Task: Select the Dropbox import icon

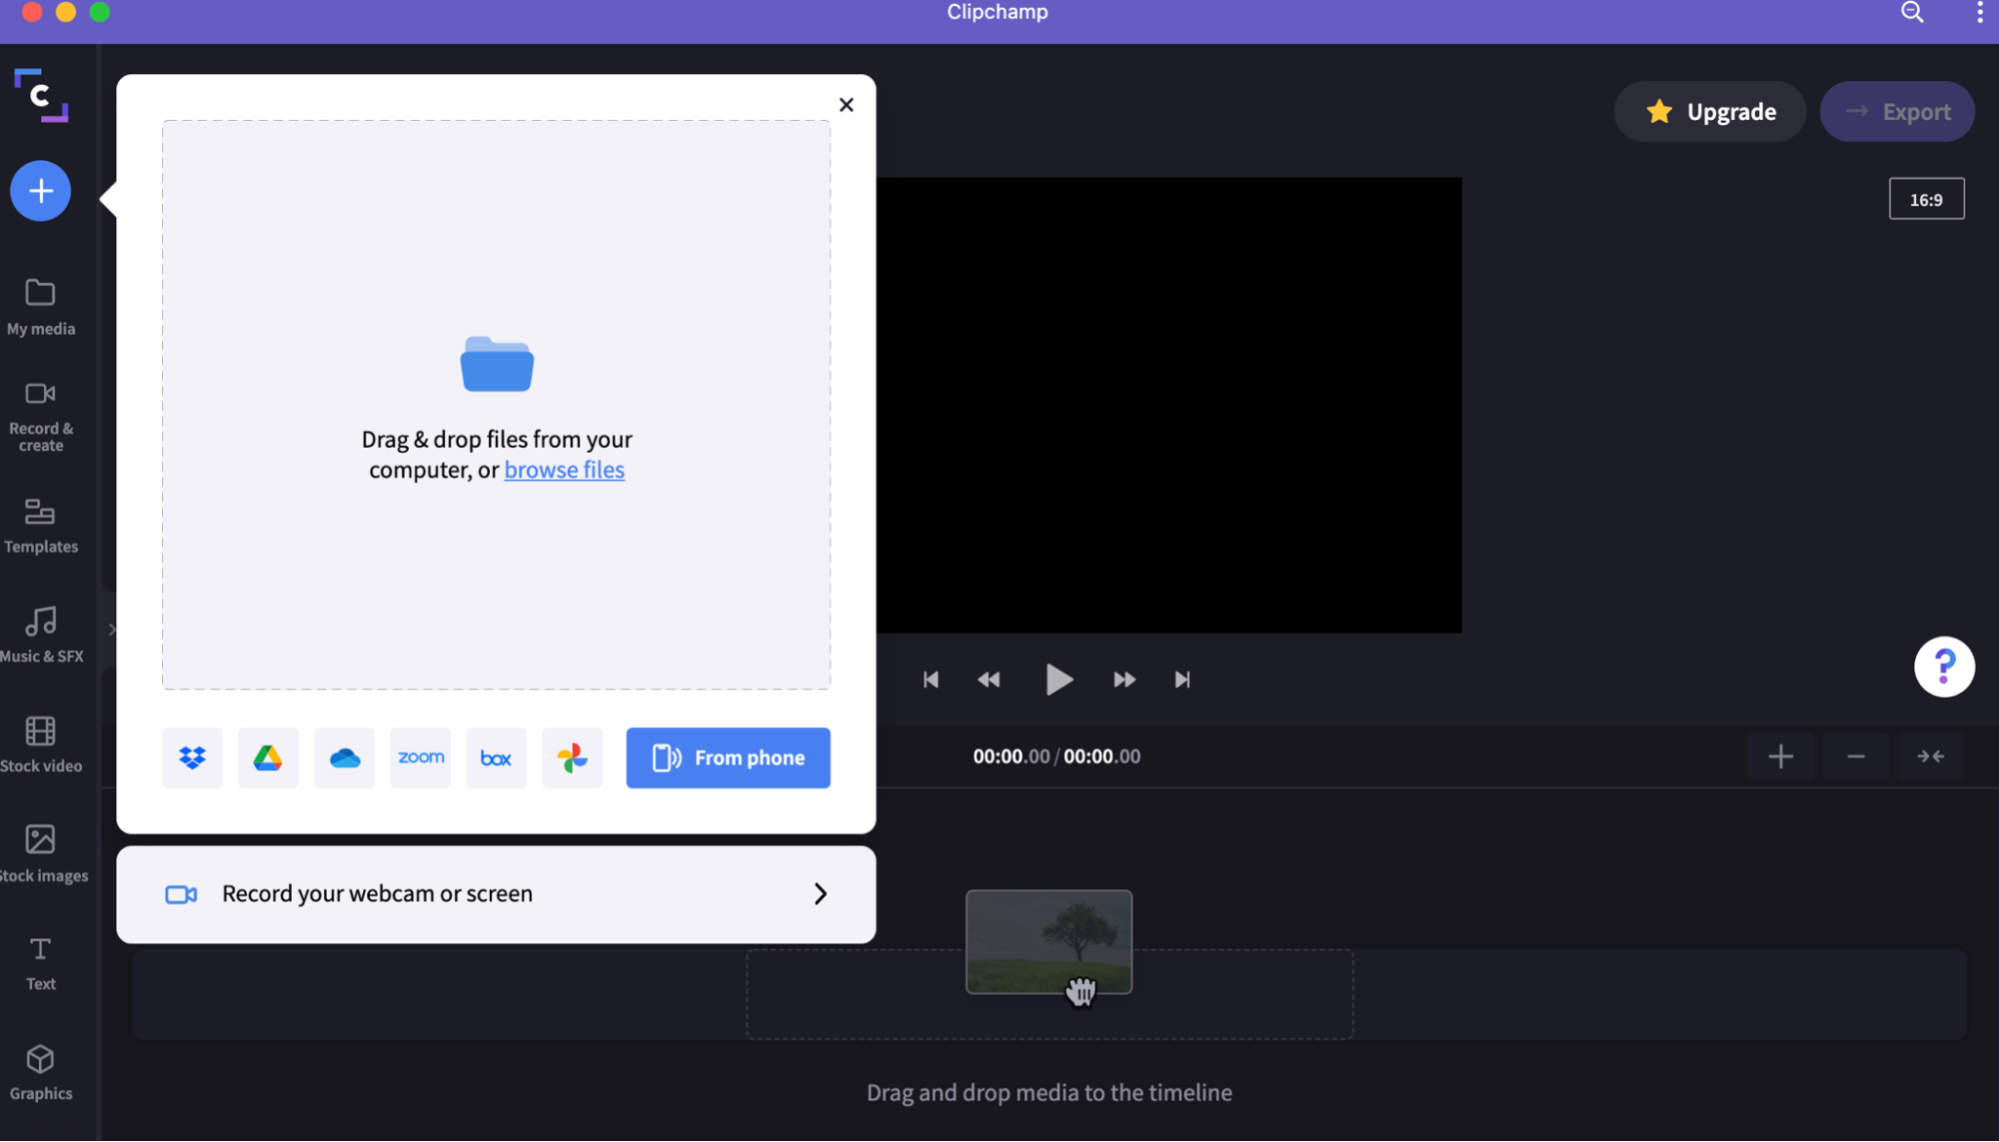Action: click(192, 756)
